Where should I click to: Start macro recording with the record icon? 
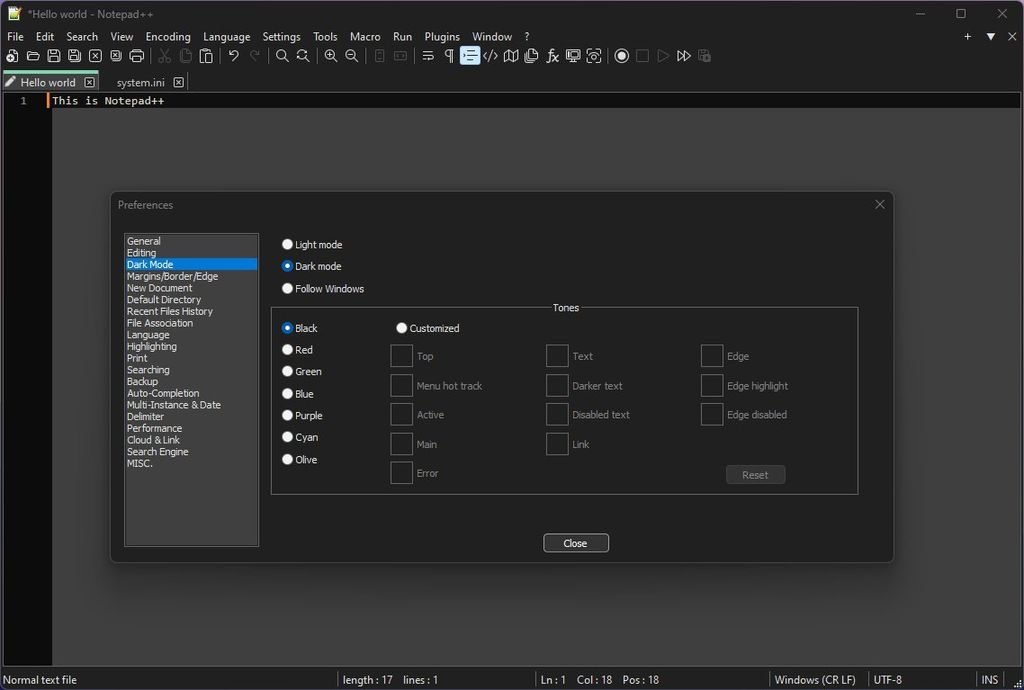pyautogui.click(x=621, y=56)
